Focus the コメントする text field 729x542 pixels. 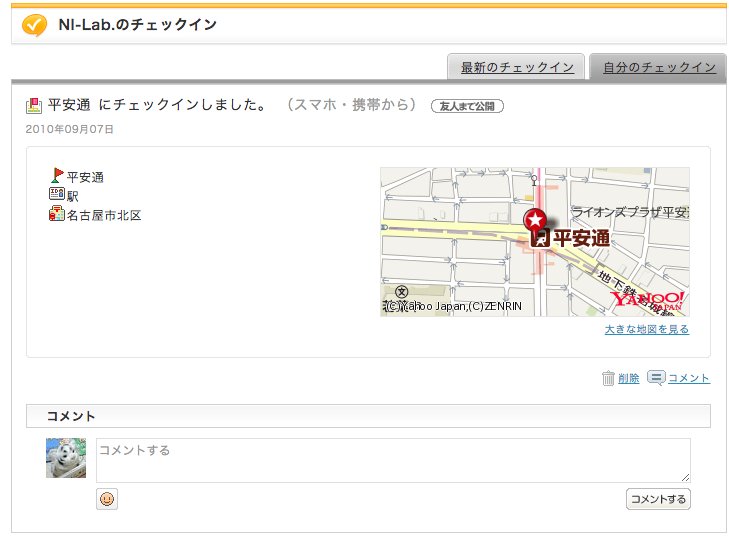[x=393, y=460]
